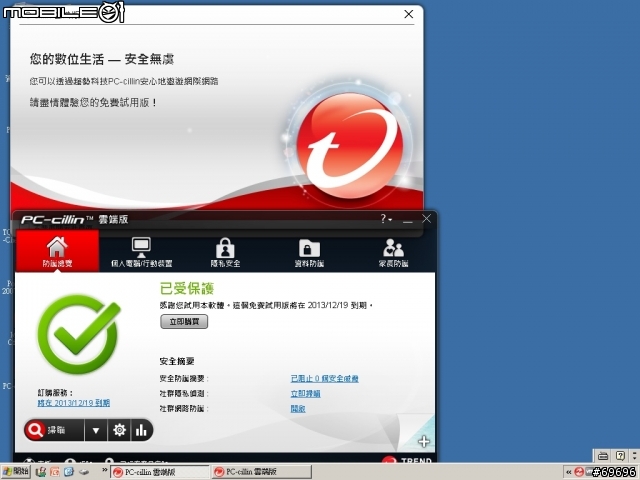Launch the orange quick launch icon

pyautogui.click(x=55, y=472)
